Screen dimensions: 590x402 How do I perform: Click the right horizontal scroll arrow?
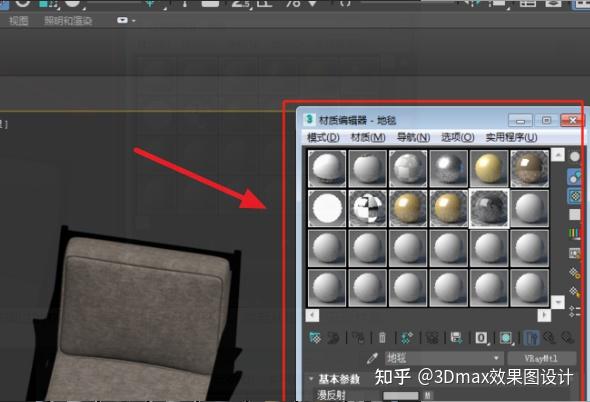pos(544,315)
